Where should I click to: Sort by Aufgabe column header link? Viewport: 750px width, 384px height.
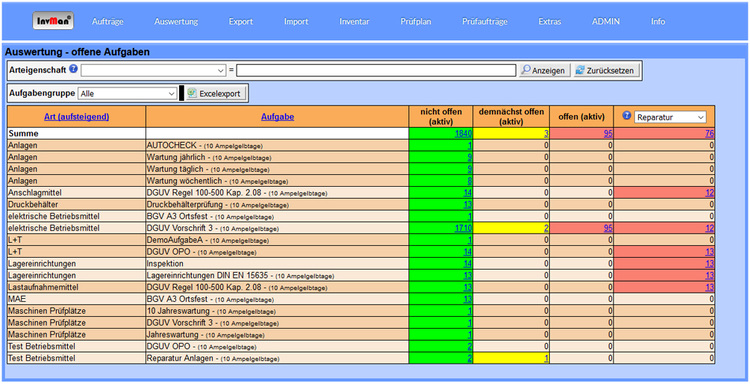(277, 117)
